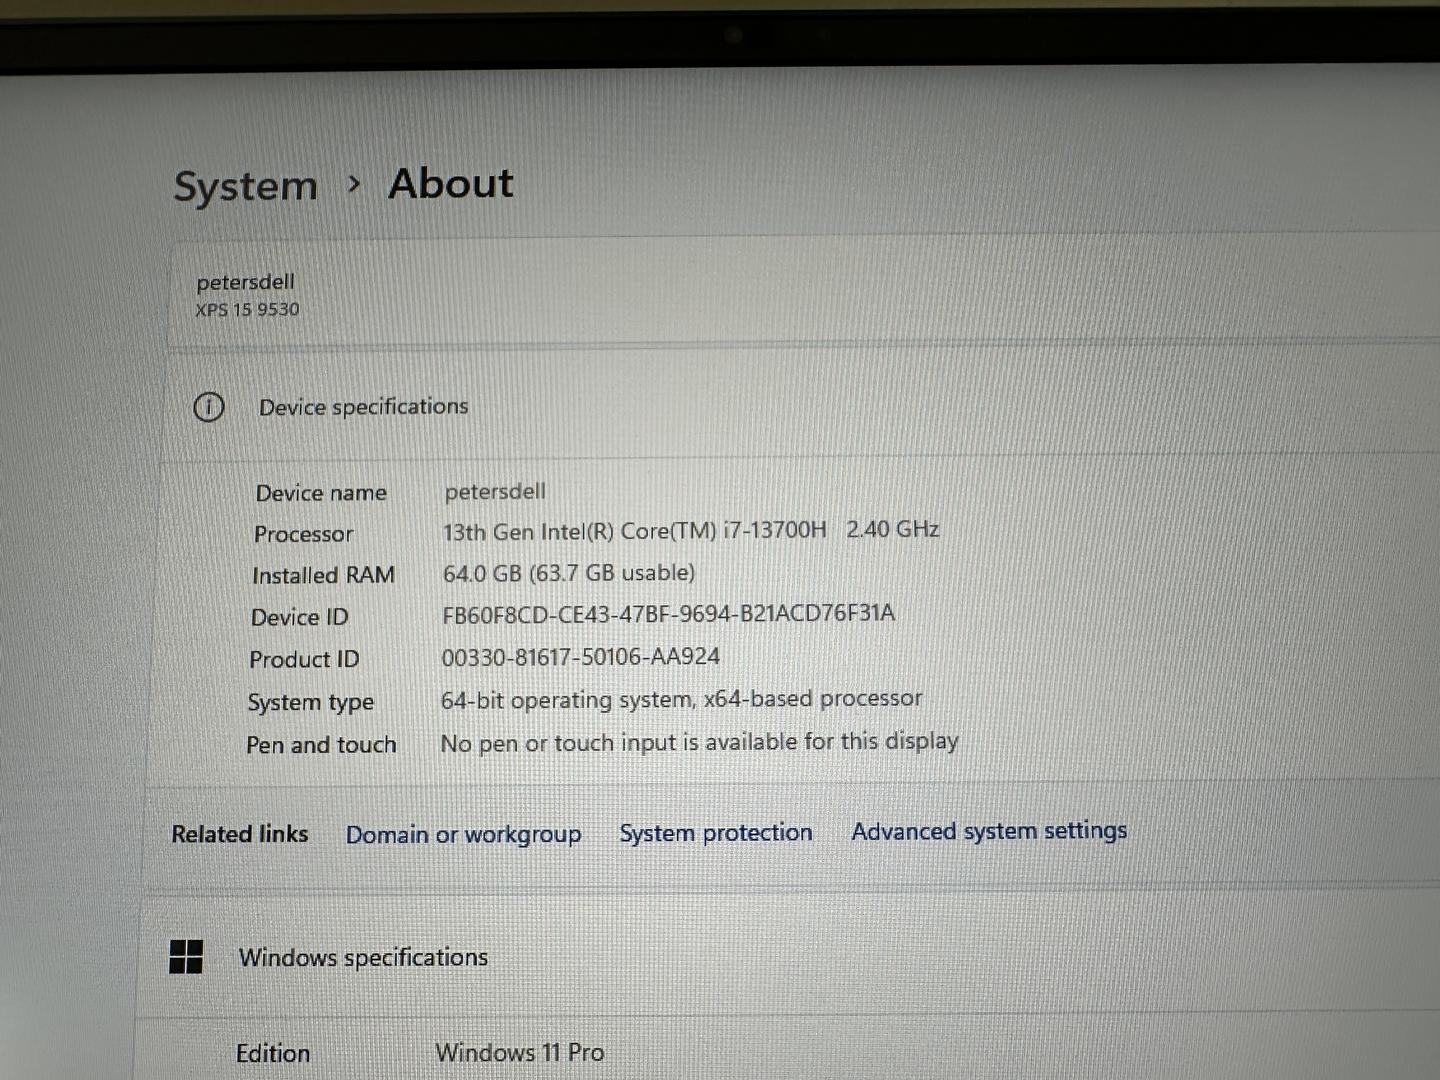Select the Device ID value

point(668,613)
